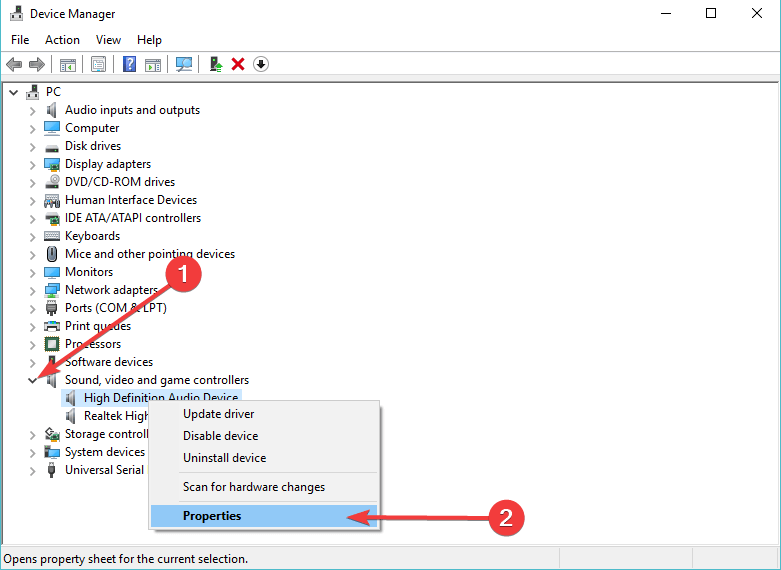The image size is (781, 570).
Task: Click the Storage controllers icon
Action: (52, 434)
